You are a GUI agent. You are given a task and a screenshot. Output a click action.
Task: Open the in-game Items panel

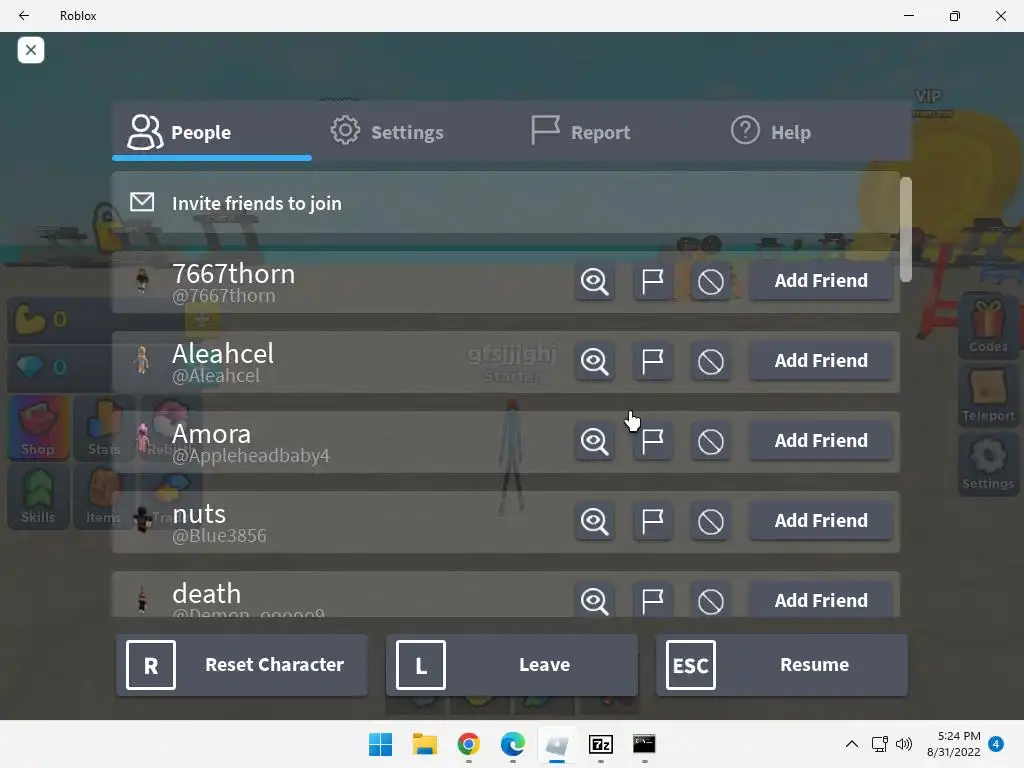tap(103, 496)
